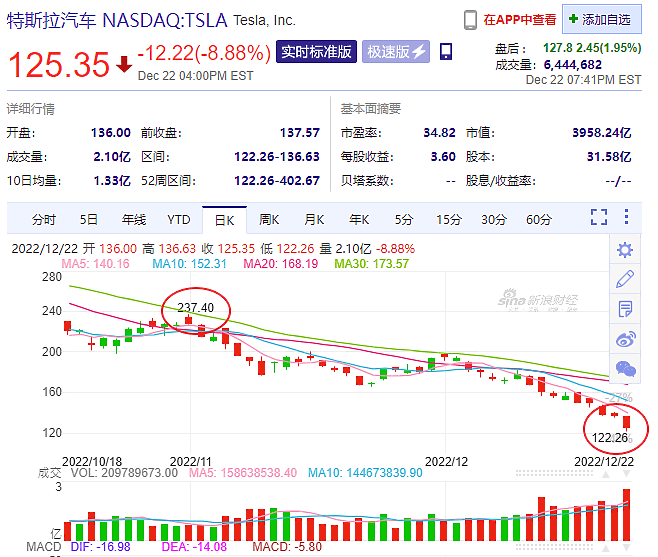Open the three-dot more options menu

click(x=626, y=217)
